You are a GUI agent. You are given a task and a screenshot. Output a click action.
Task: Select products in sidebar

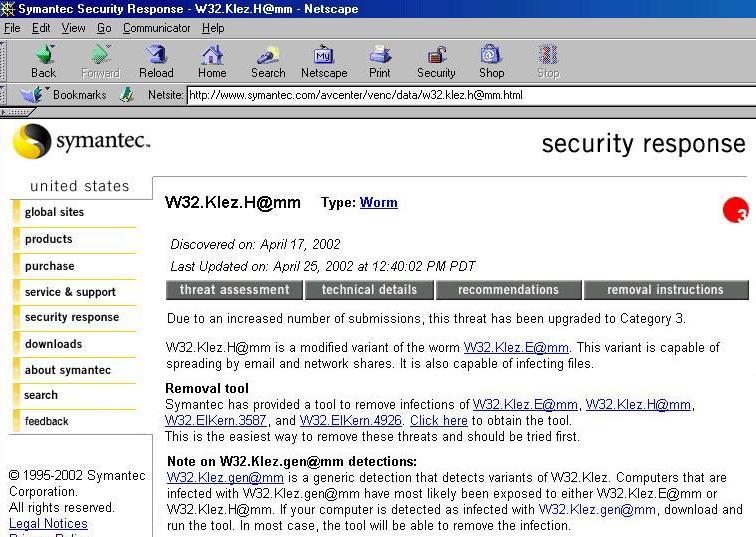coord(49,239)
